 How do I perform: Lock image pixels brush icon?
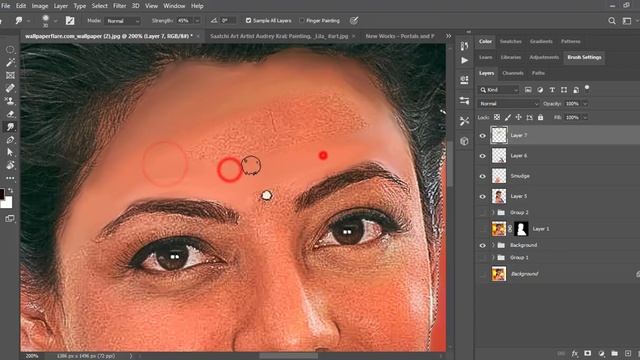click(508, 118)
